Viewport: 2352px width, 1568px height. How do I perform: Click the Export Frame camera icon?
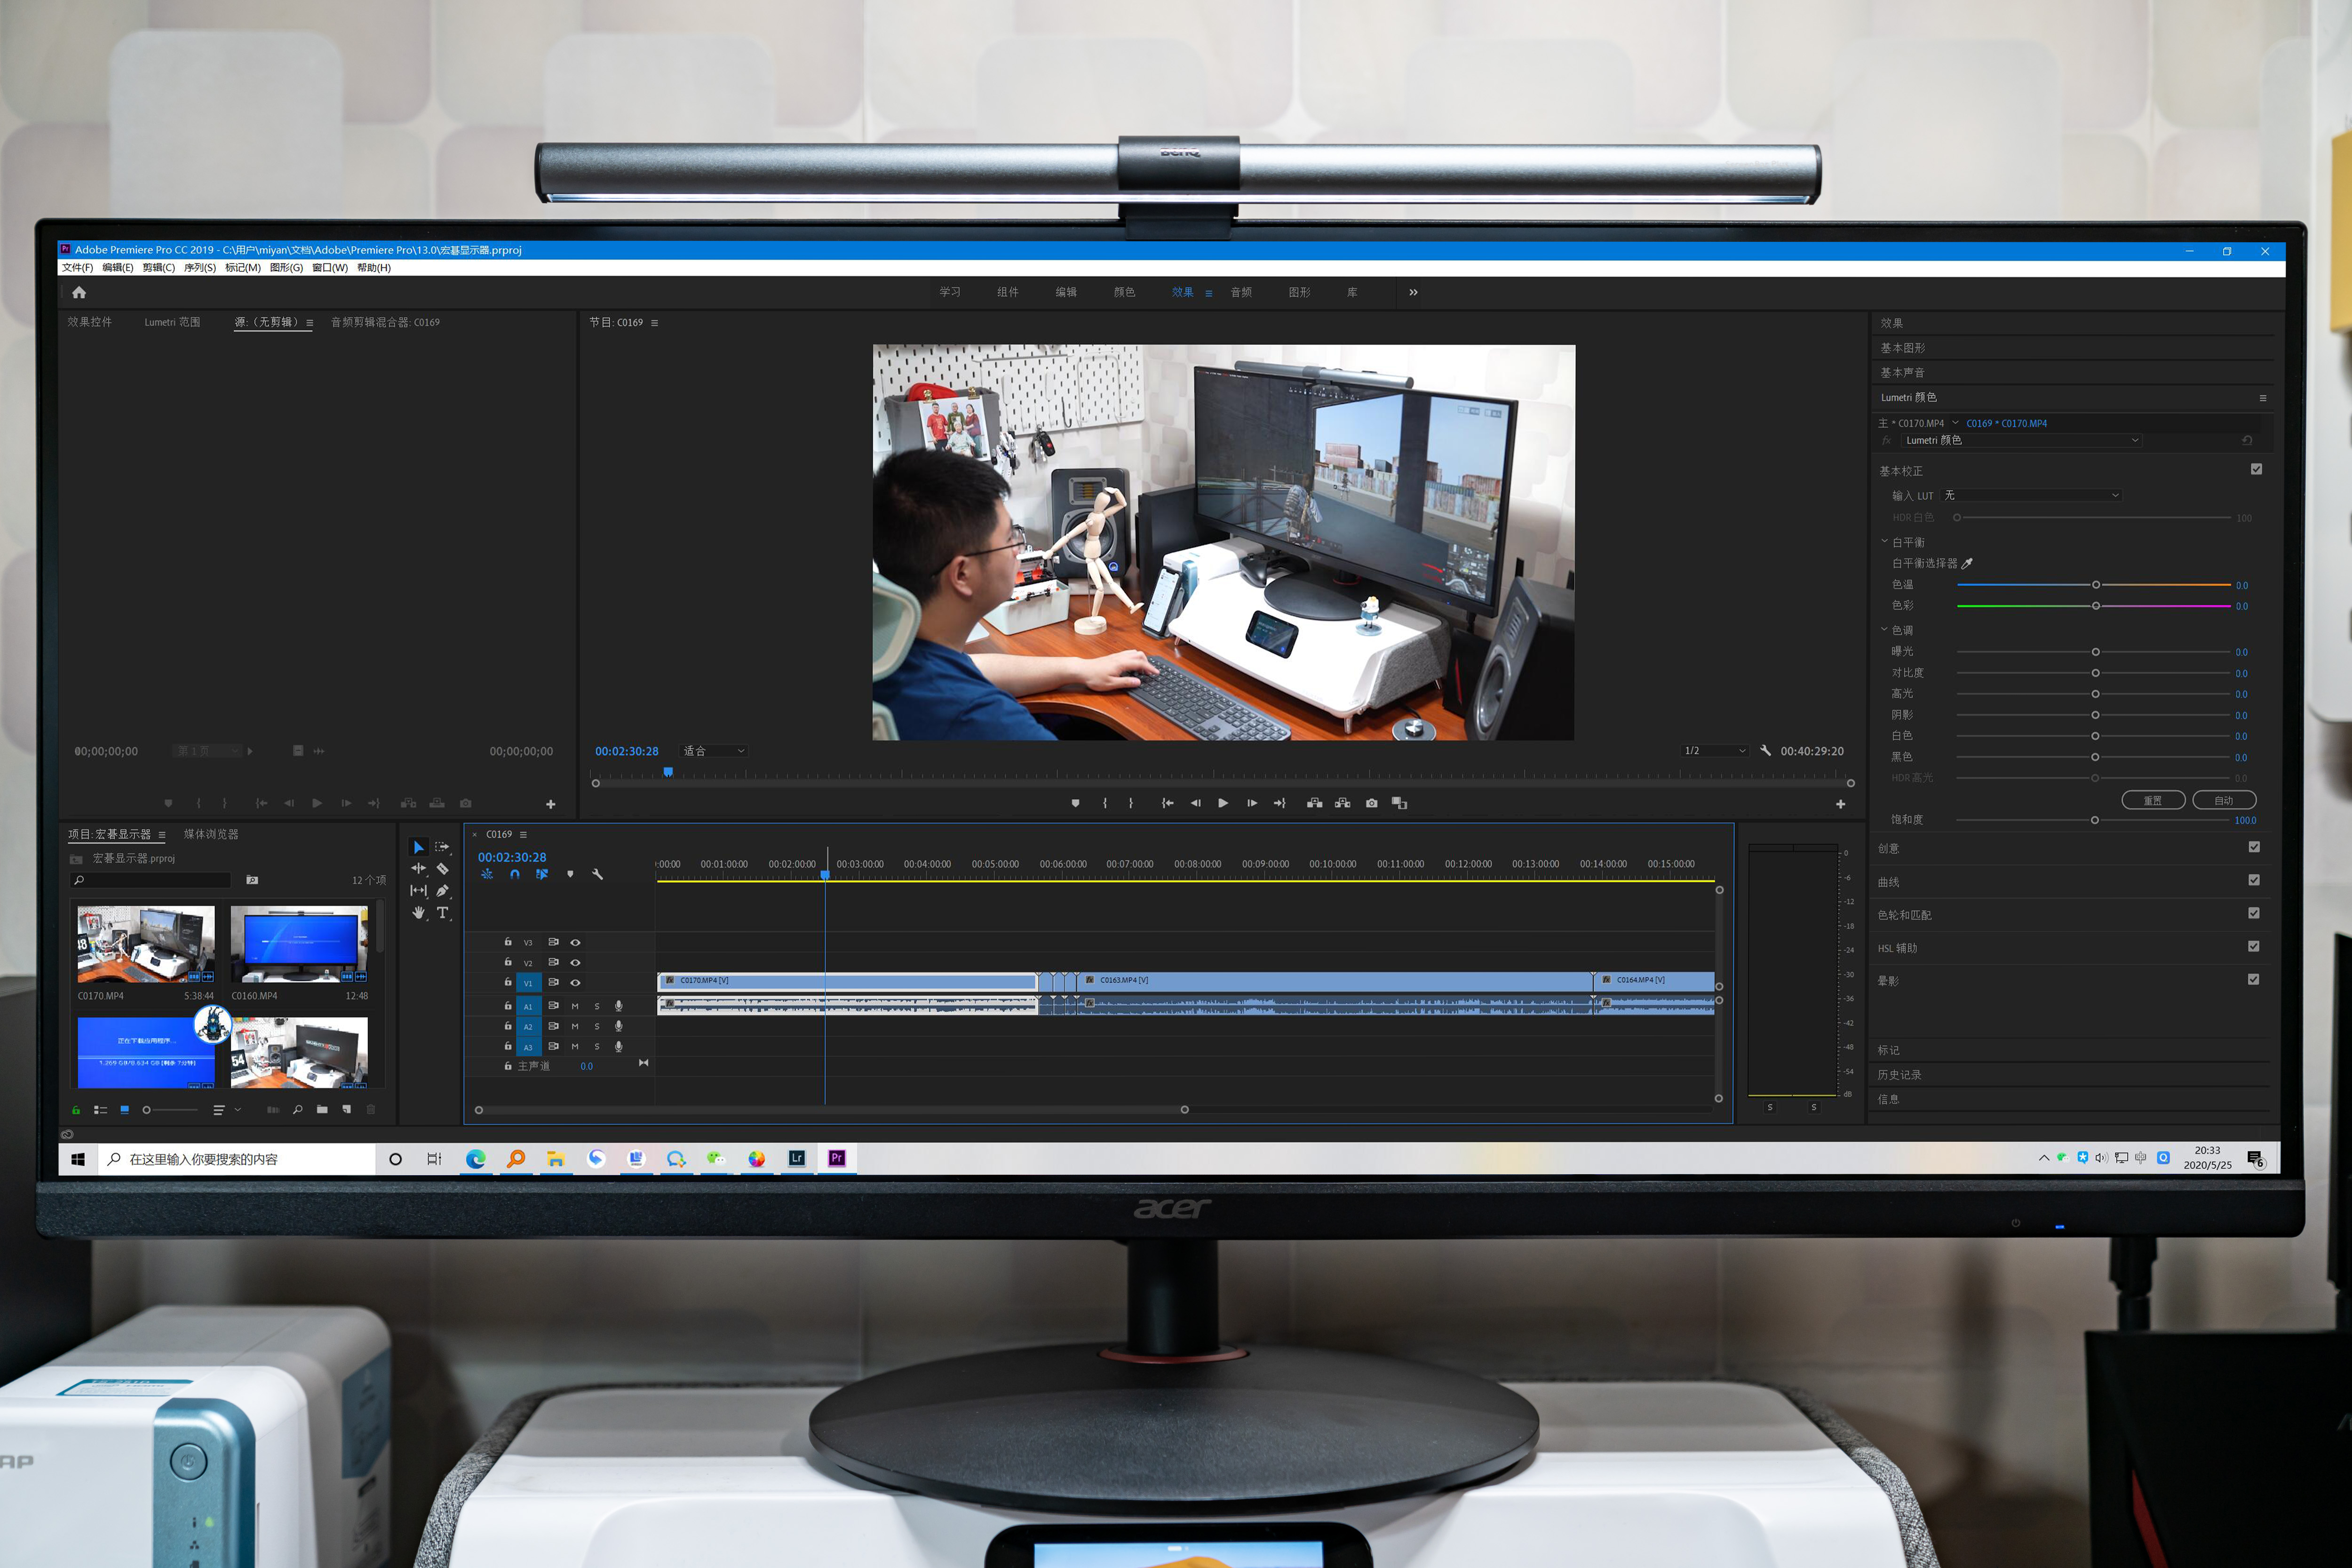[x=1371, y=803]
